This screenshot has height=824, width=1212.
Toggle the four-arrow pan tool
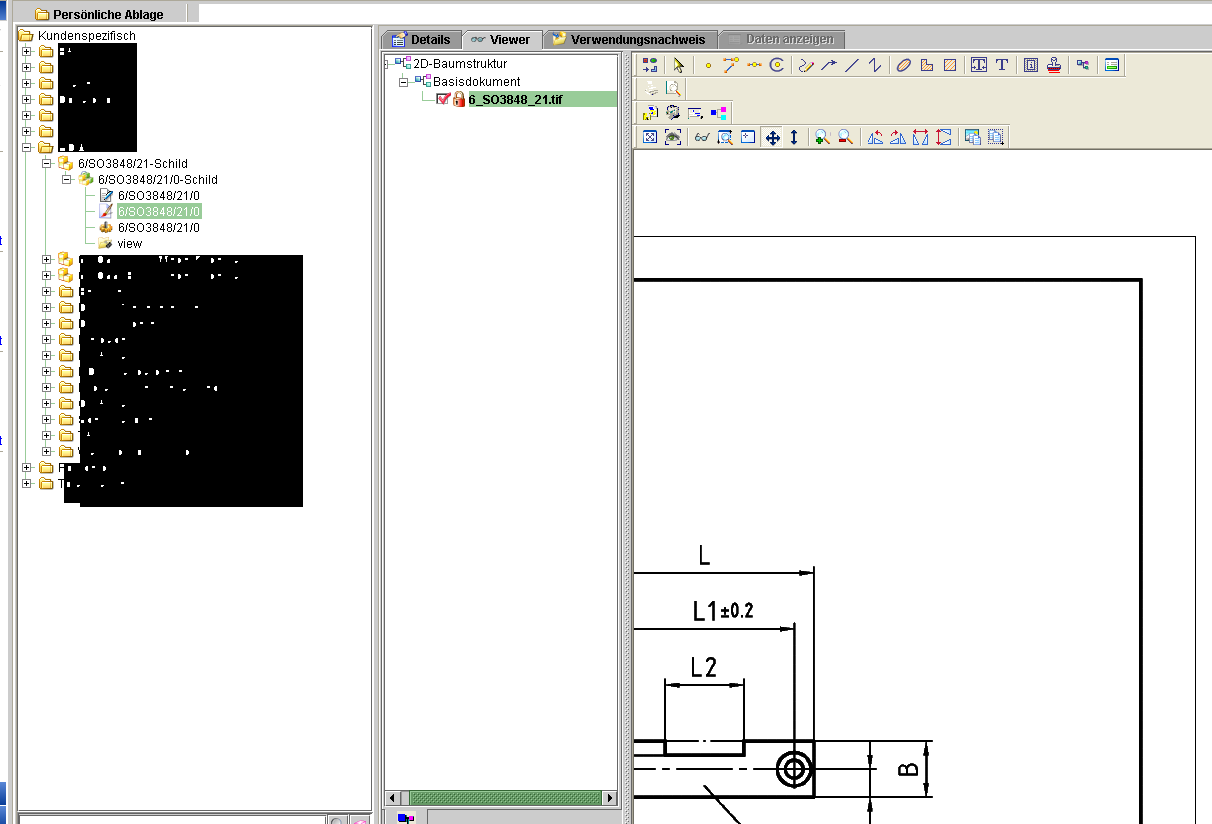(x=772, y=137)
